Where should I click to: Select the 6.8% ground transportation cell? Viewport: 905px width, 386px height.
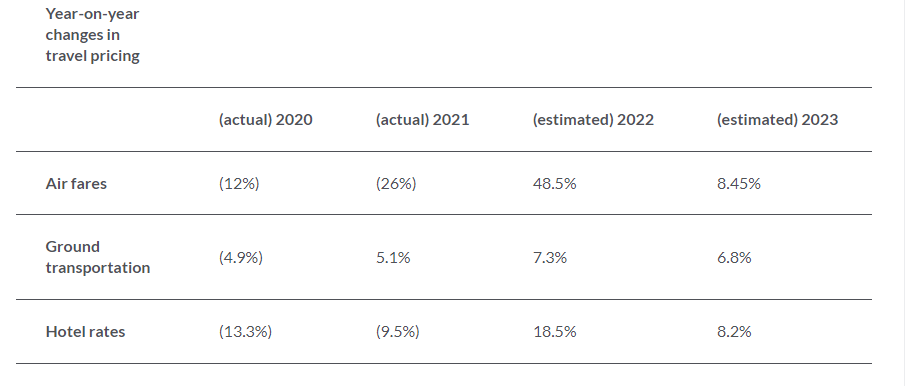pyautogui.click(x=734, y=257)
